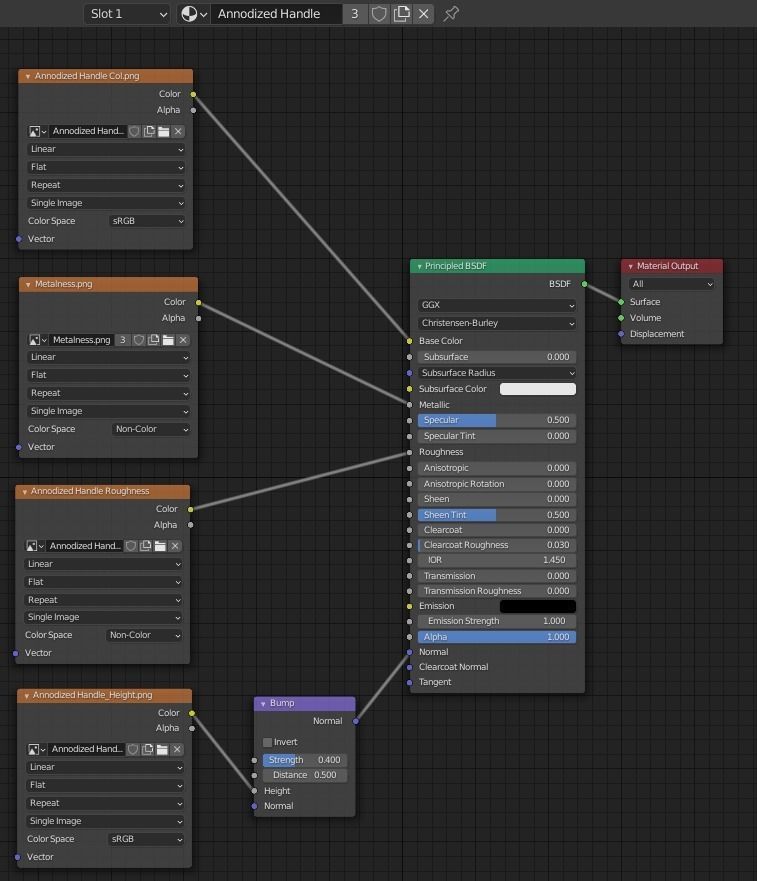Collapse the Annodized Handle Col.png node
Image resolution: width=757 pixels, height=881 pixels.
(x=28, y=76)
